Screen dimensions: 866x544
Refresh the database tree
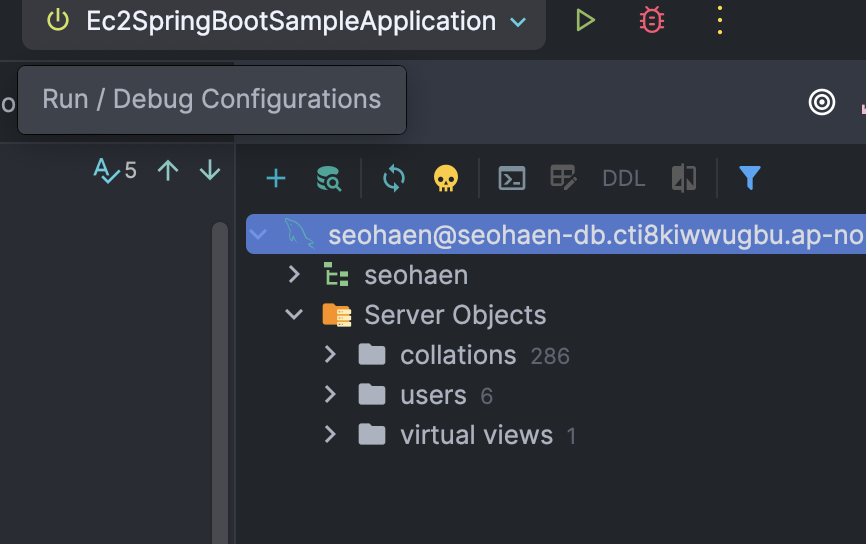[393, 179]
